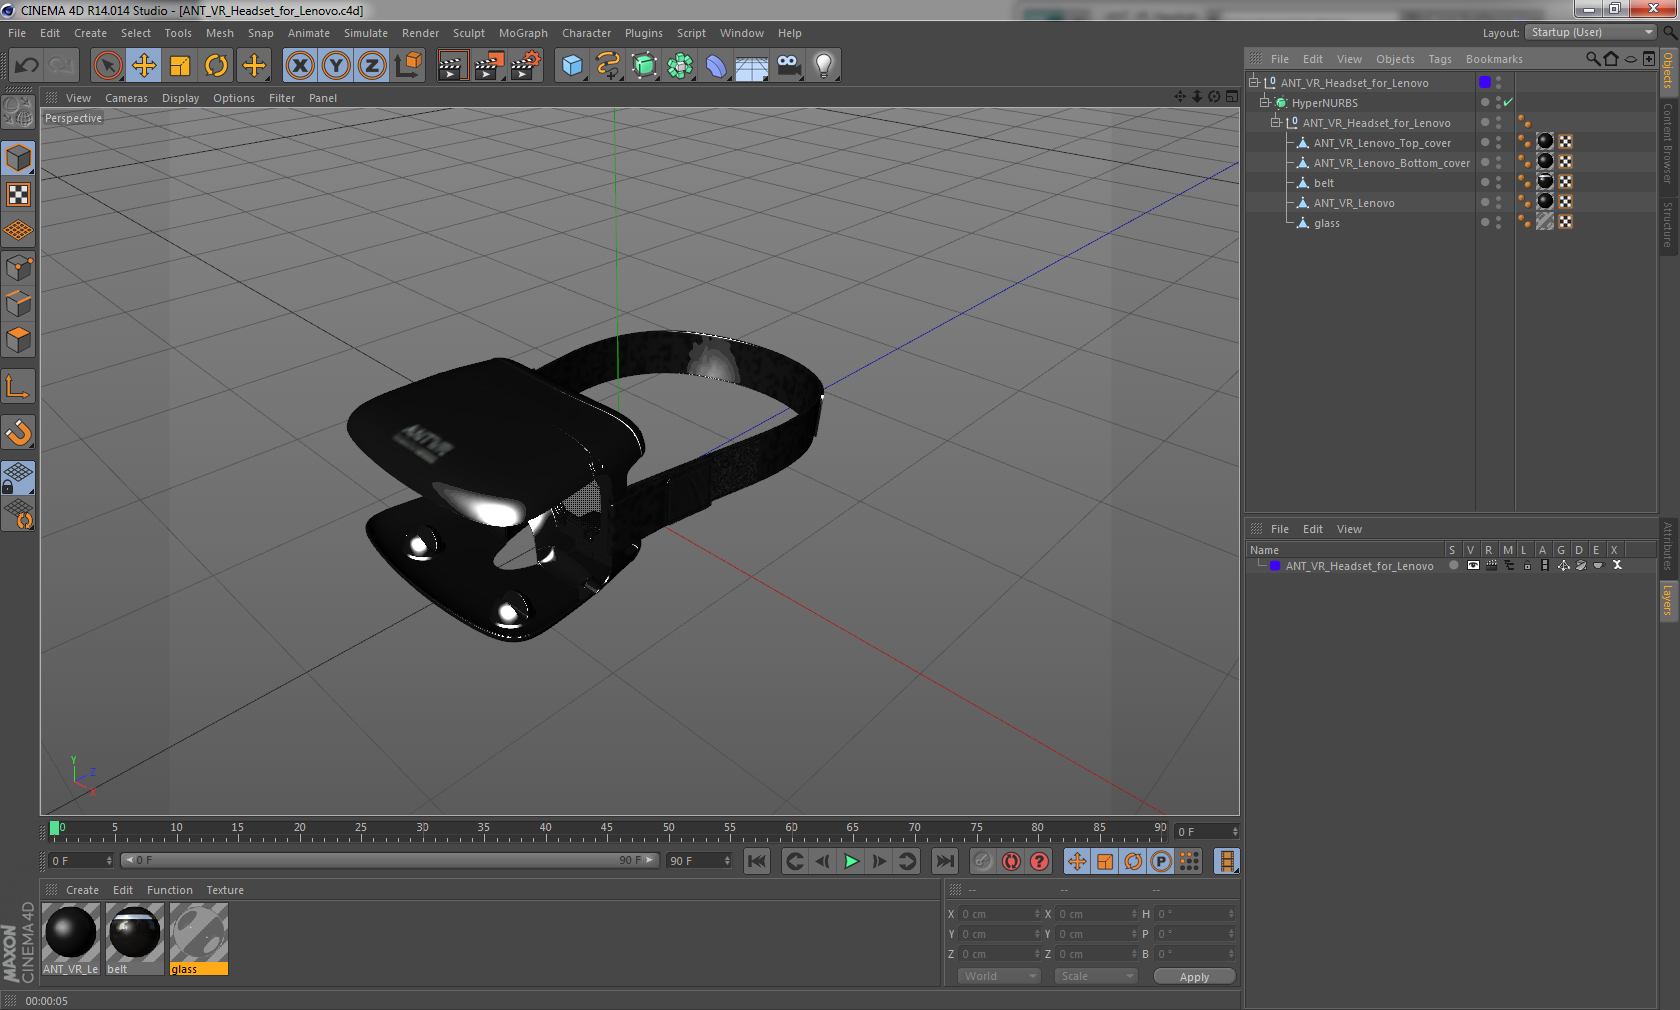
Task: Play the animation forward
Action: point(851,861)
